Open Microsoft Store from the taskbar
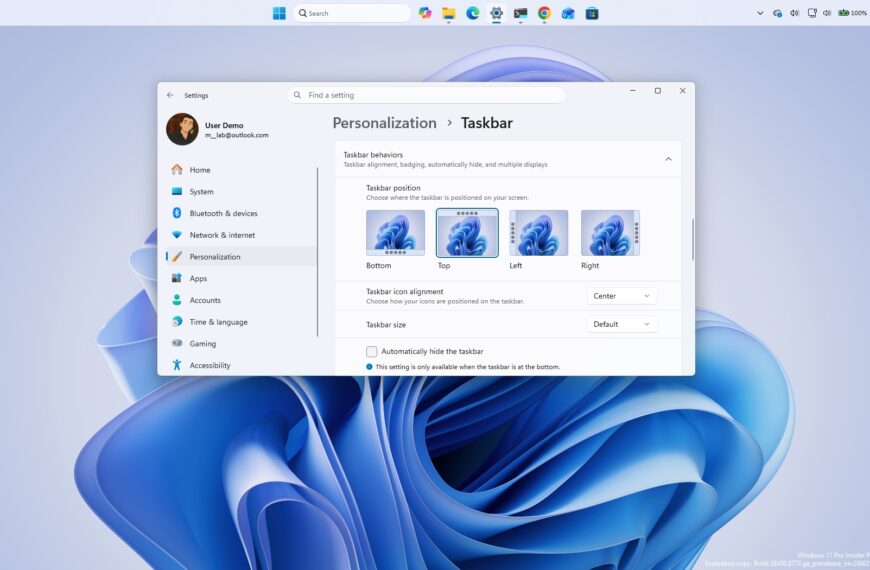The height and width of the screenshot is (570, 870). coord(592,13)
